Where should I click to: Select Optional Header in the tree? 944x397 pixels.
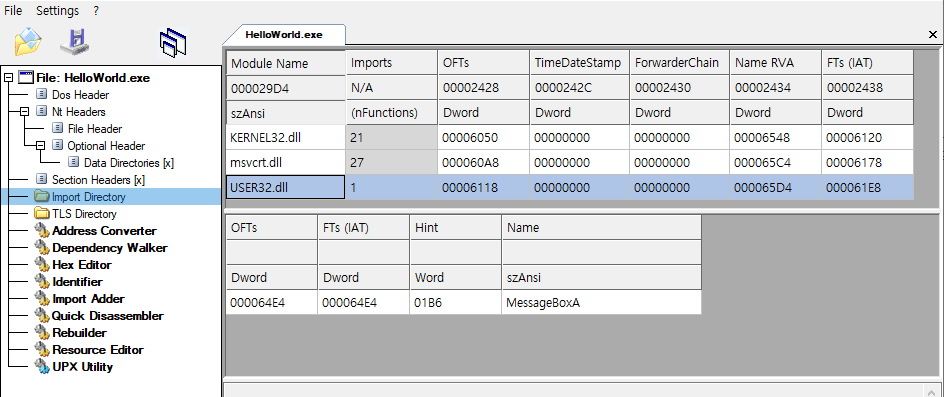pyautogui.click(x=106, y=145)
